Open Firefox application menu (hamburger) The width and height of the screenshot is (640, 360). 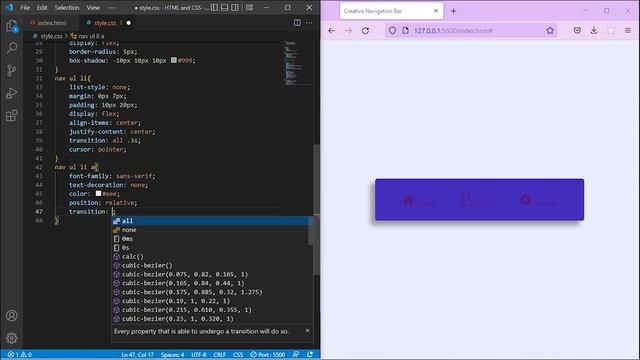pos(628,31)
